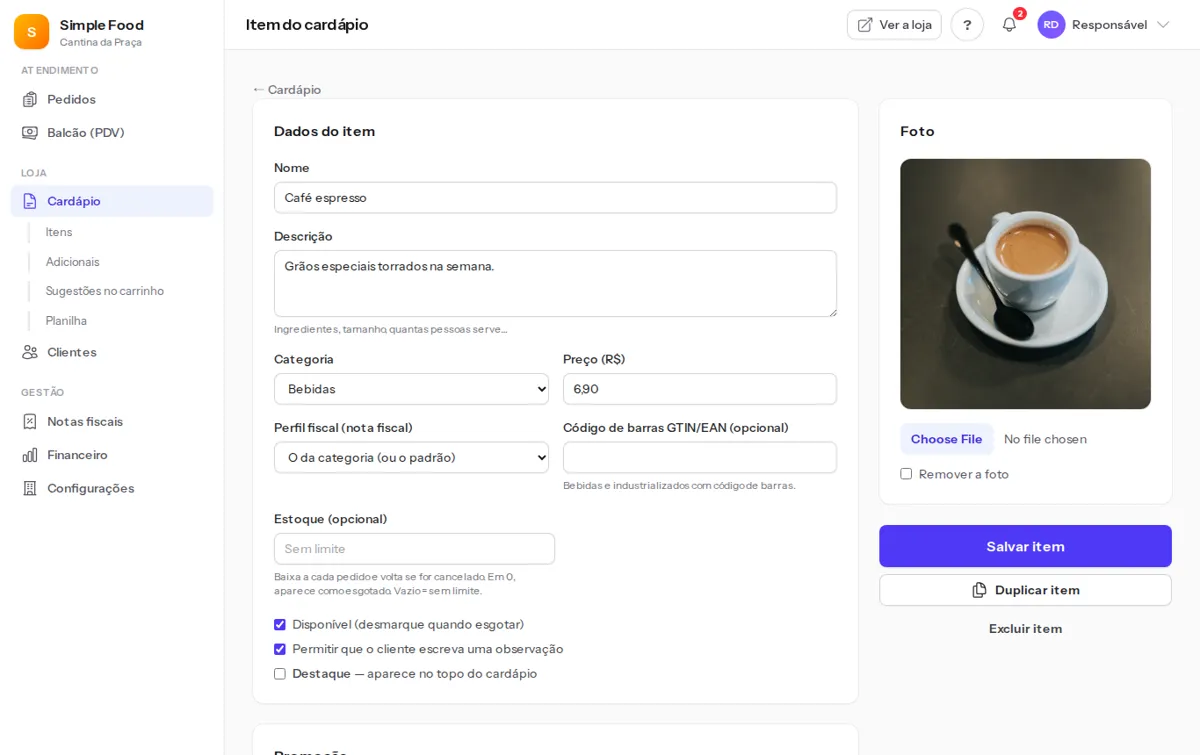
Task: Select Sugestões no carrinho
Action: [x=105, y=291]
